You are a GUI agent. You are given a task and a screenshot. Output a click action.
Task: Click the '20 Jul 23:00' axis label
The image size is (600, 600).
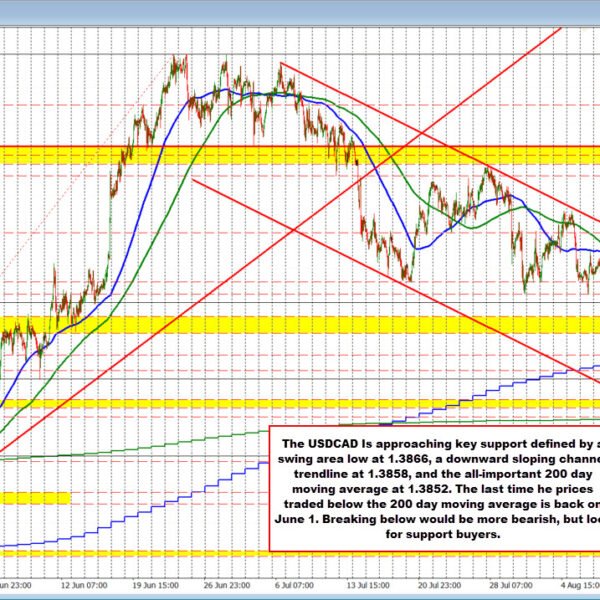439,585
